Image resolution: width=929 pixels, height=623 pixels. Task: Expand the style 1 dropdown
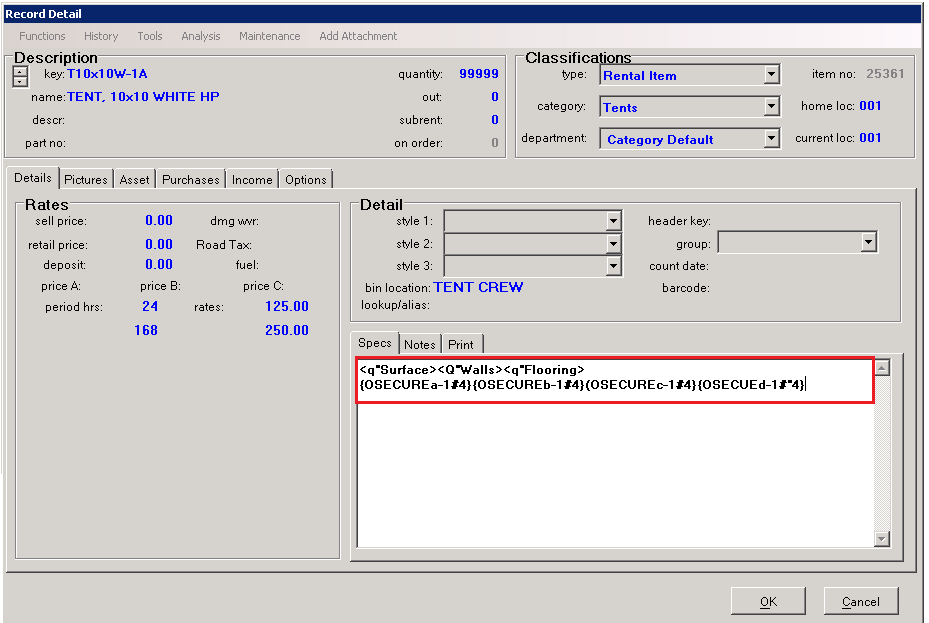point(614,221)
